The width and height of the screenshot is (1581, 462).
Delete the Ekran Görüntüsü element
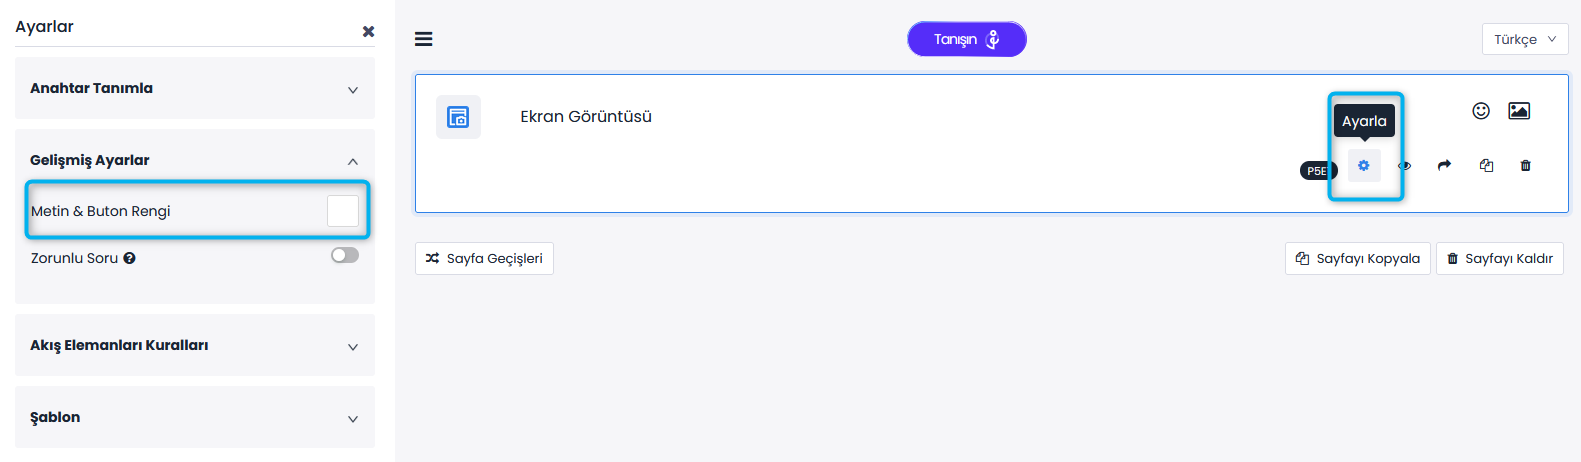(x=1525, y=166)
